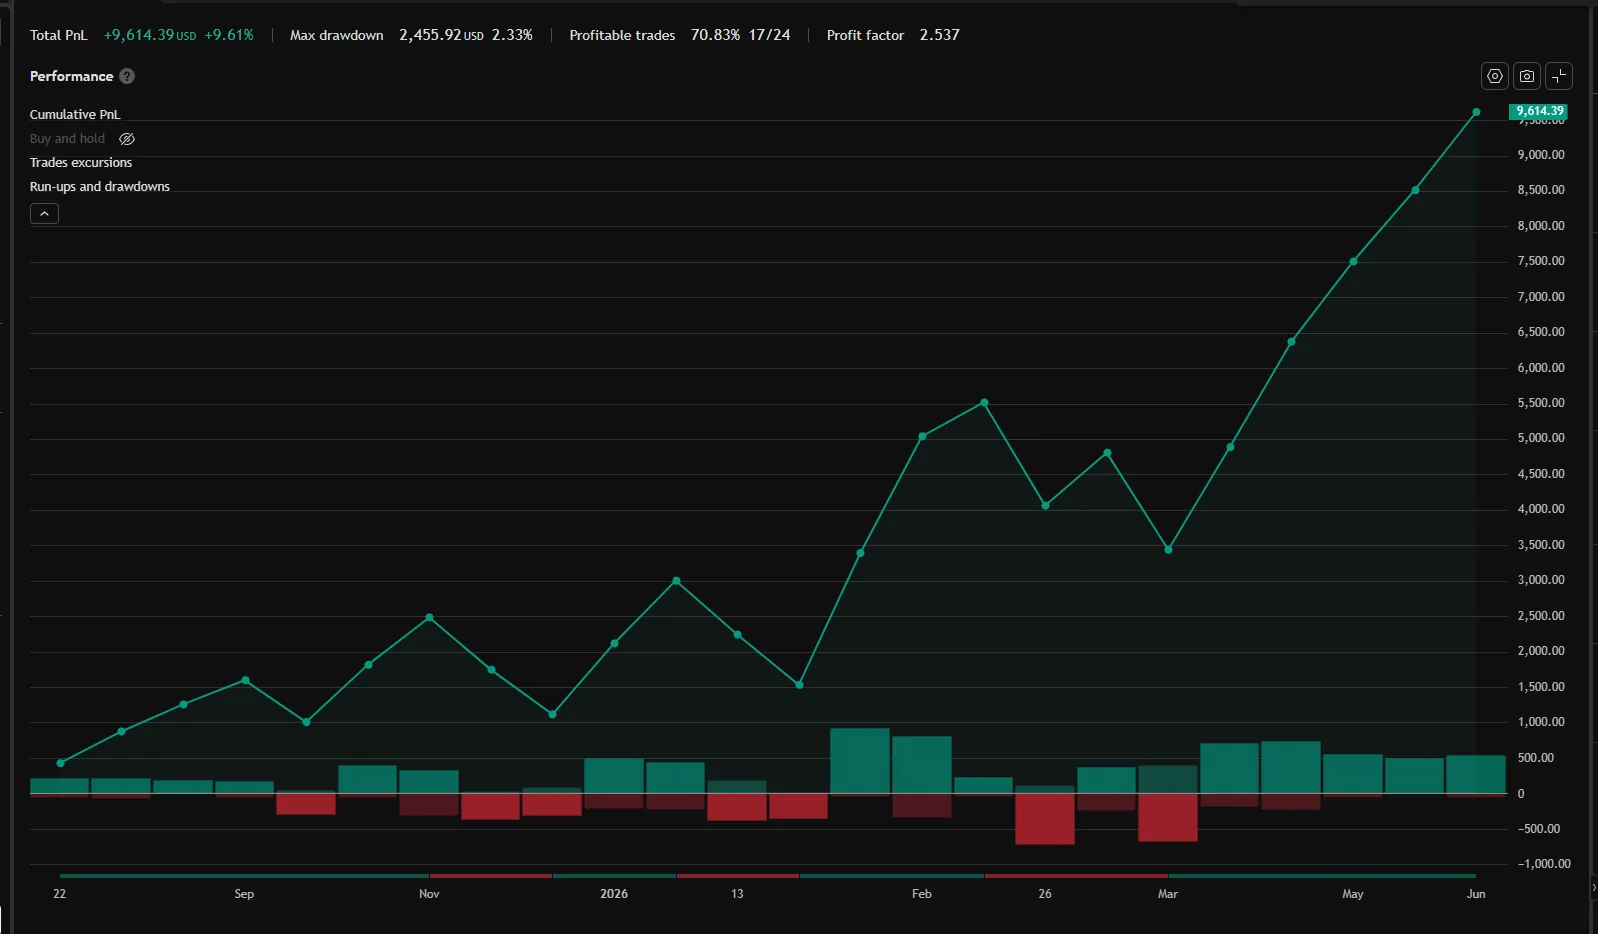Toggle the Trades excursions series
1598x934 pixels.
click(x=81, y=163)
